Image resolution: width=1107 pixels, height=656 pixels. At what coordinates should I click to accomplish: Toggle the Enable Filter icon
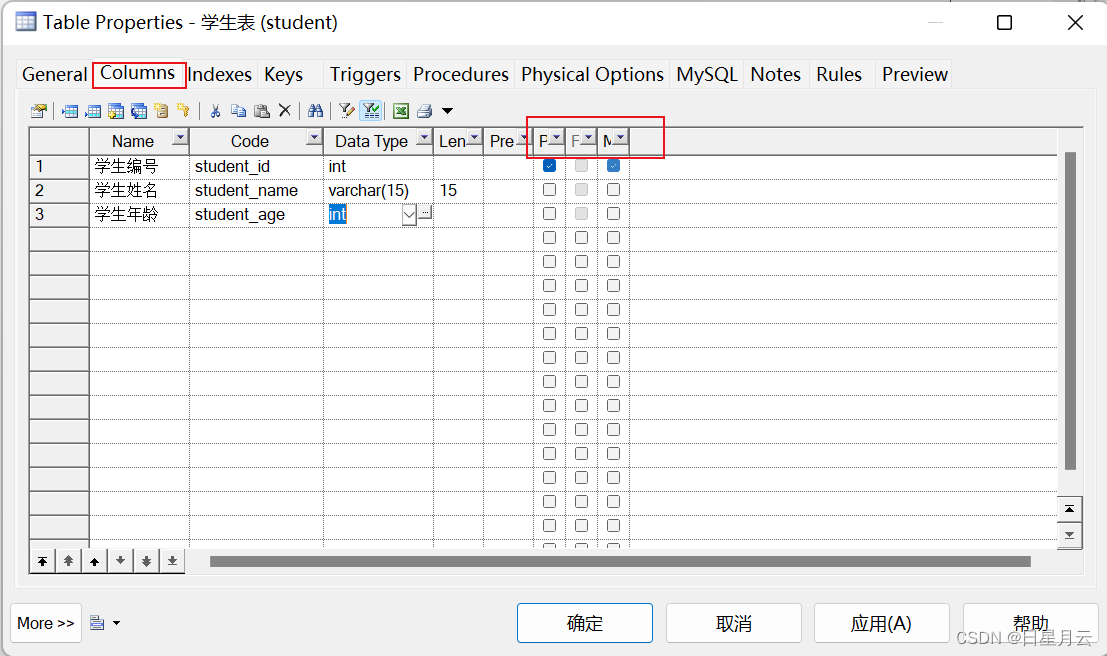[371, 111]
